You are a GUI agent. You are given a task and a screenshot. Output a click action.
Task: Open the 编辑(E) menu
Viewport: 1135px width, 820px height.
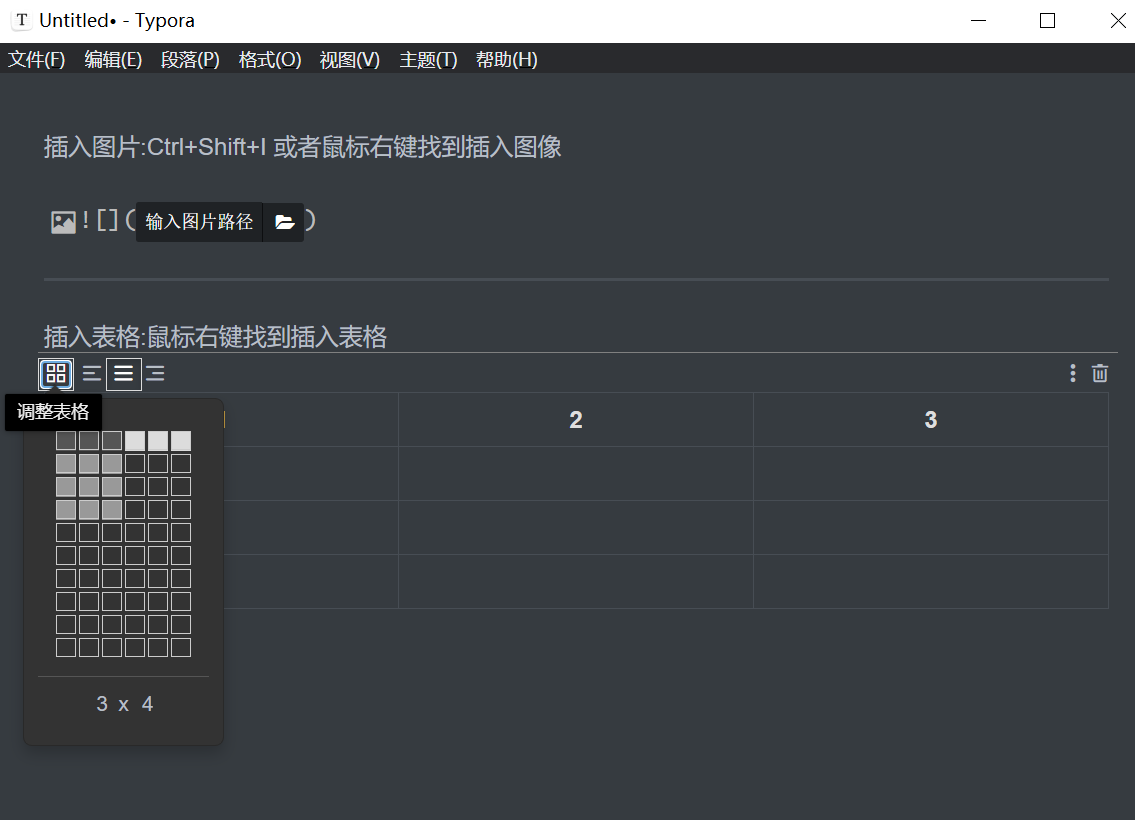coord(113,59)
